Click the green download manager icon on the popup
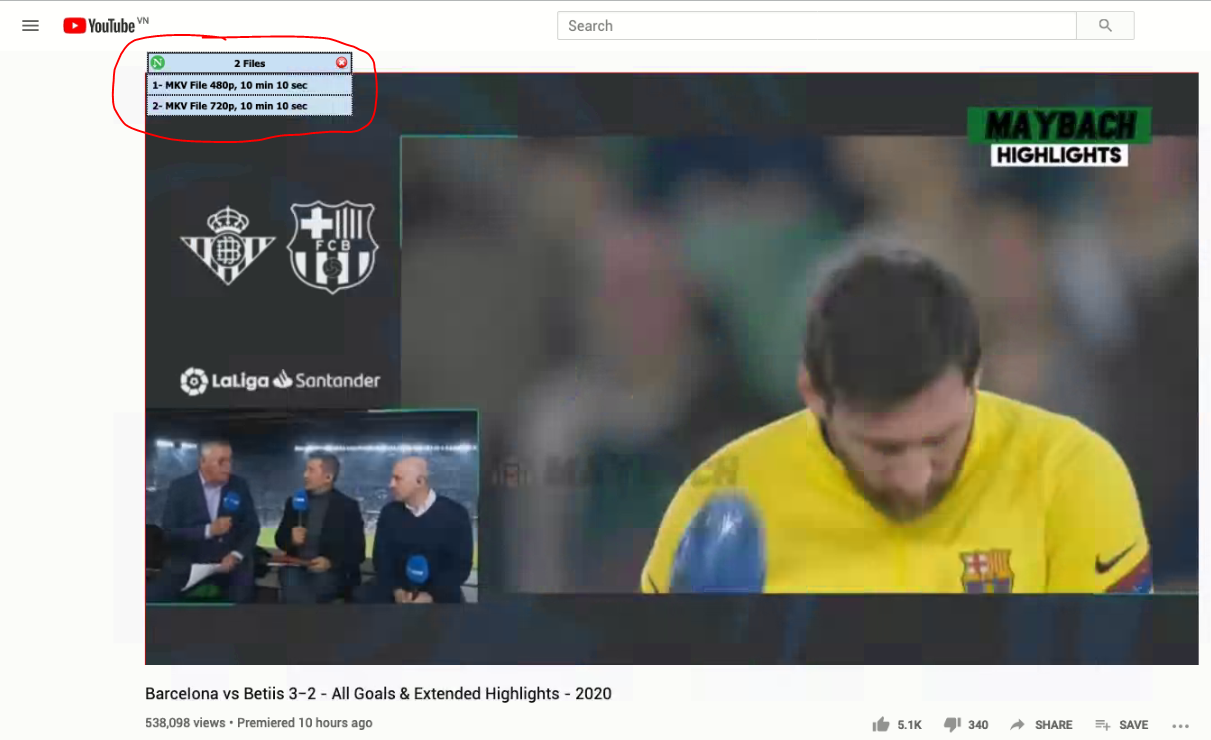The image size is (1211, 740). tap(156, 63)
